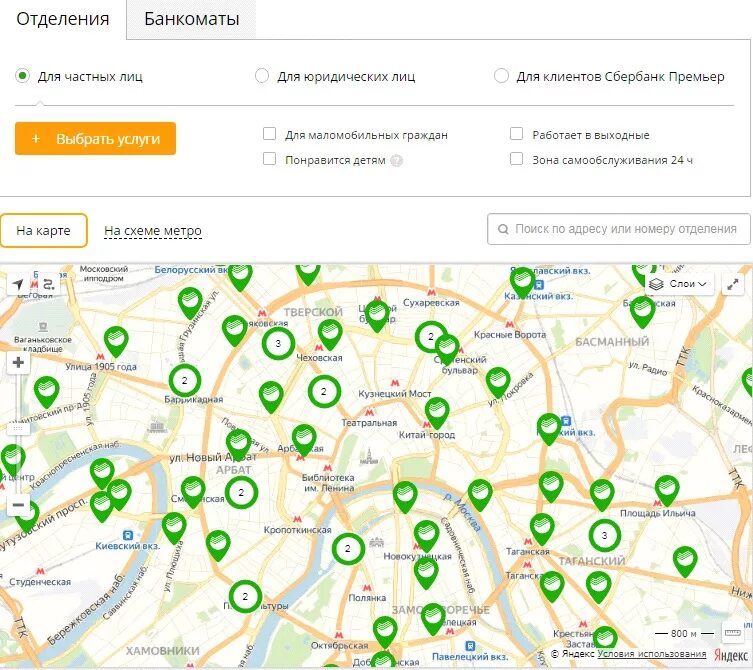Open cluster marker 2 in Арбат district
The height and width of the screenshot is (670, 753).
point(241,492)
